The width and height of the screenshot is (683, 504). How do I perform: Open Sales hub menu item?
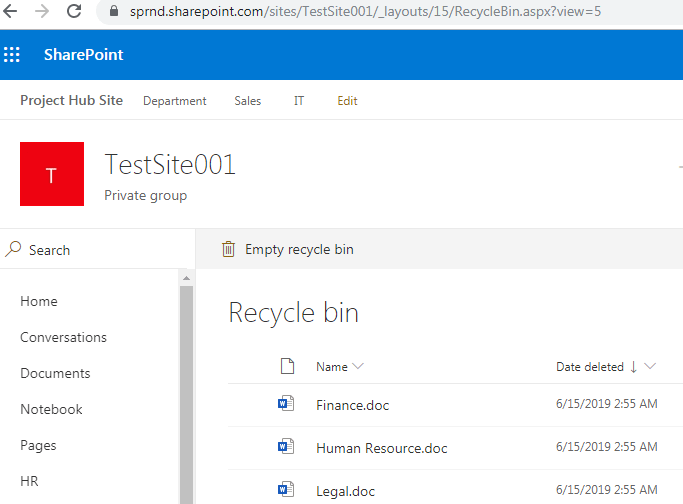tap(247, 101)
